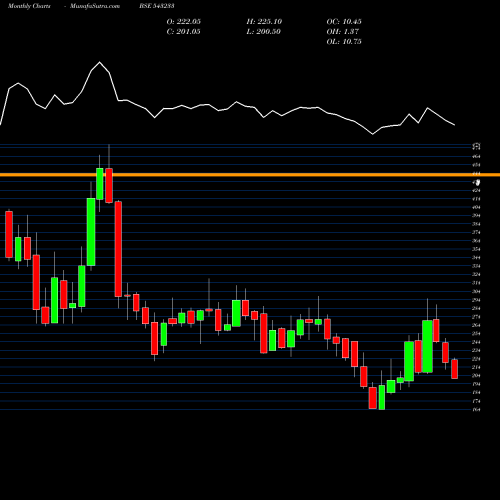Click the 'Monthly Charts' title text
500x500 pixels.
click(29, 6)
